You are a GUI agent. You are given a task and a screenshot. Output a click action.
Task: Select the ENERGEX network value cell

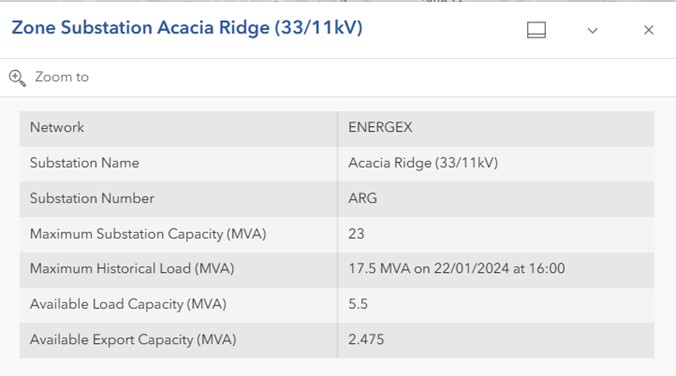(496, 128)
